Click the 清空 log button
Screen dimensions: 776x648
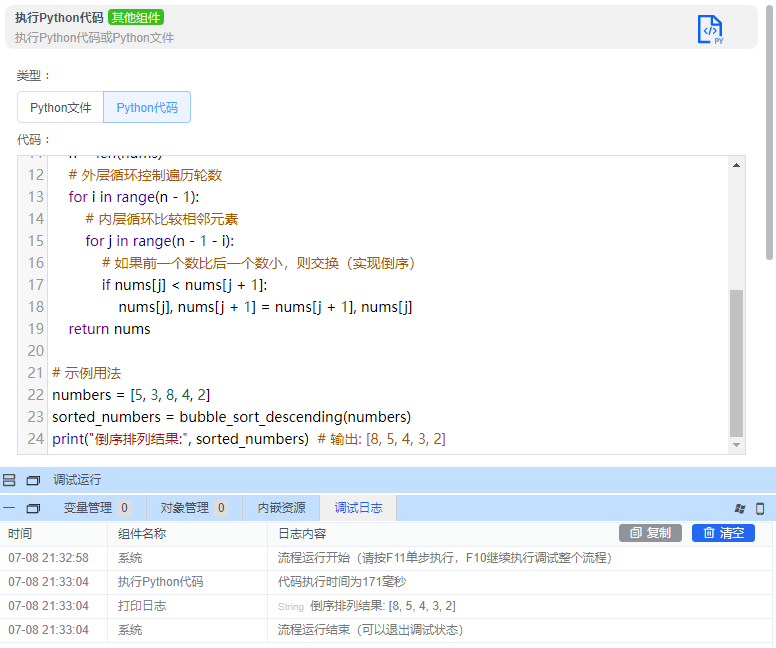click(723, 533)
